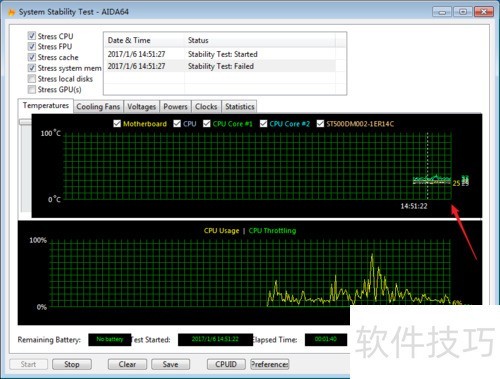The width and height of the screenshot is (500, 379).
Task: Uncheck the Stress CPU checkbox
Action: coord(32,36)
